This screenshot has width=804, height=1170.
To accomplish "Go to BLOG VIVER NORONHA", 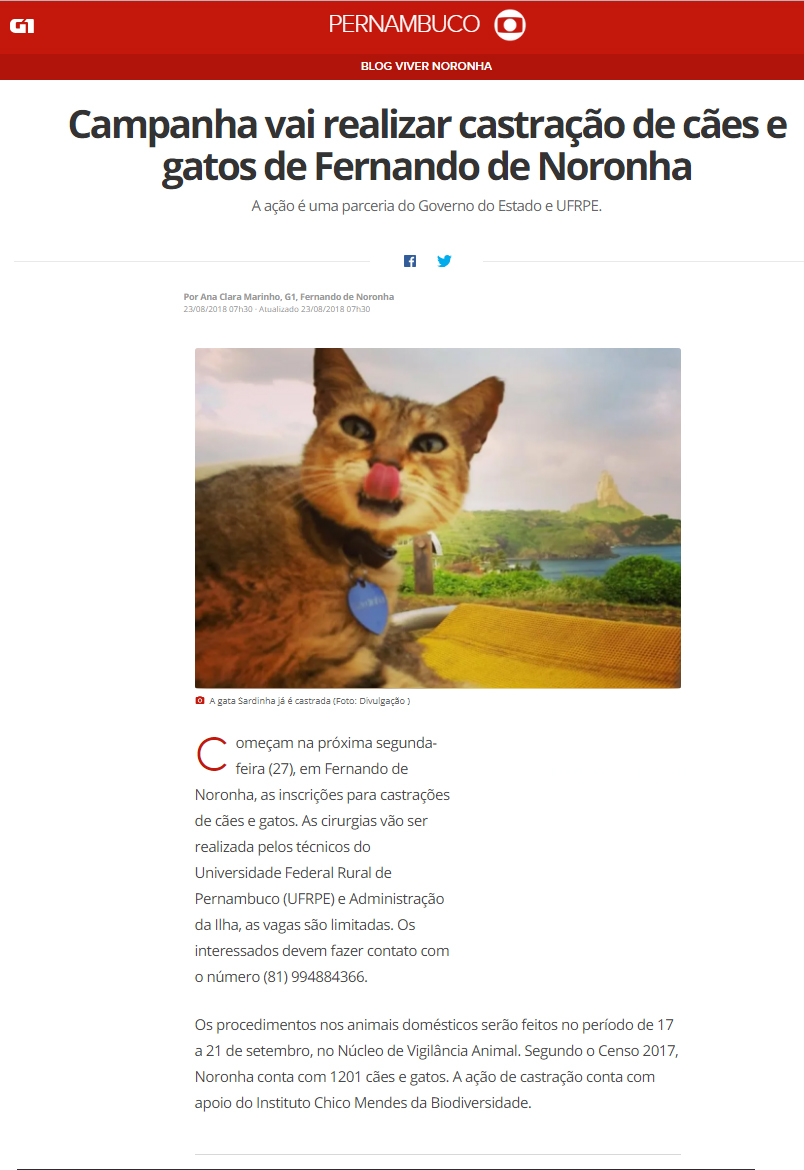I will click(x=426, y=66).
